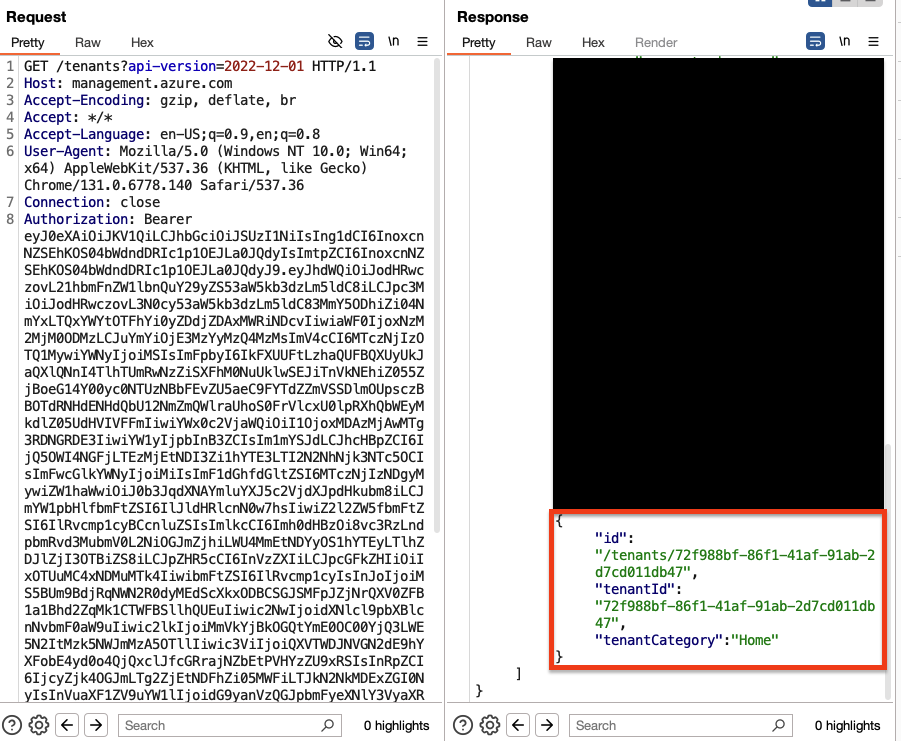Image resolution: width=901 pixels, height=741 pixels.
Task: Toggle non-printable characters \n in the Response toolbar
Action: [x=845, y=42]
